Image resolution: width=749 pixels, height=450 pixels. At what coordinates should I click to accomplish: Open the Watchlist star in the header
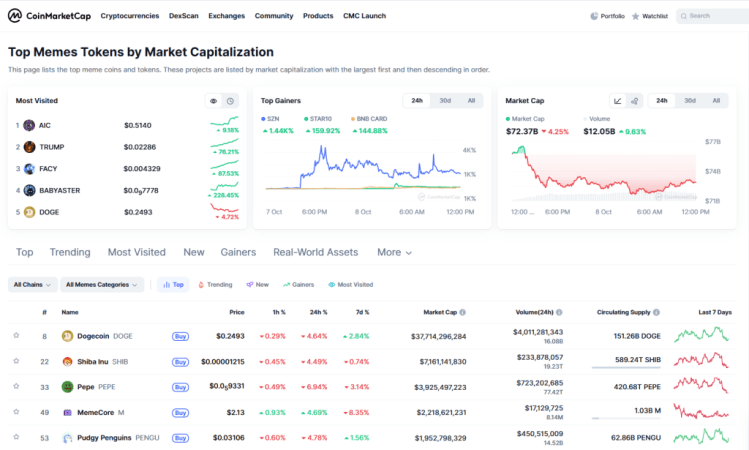point(650,16)
